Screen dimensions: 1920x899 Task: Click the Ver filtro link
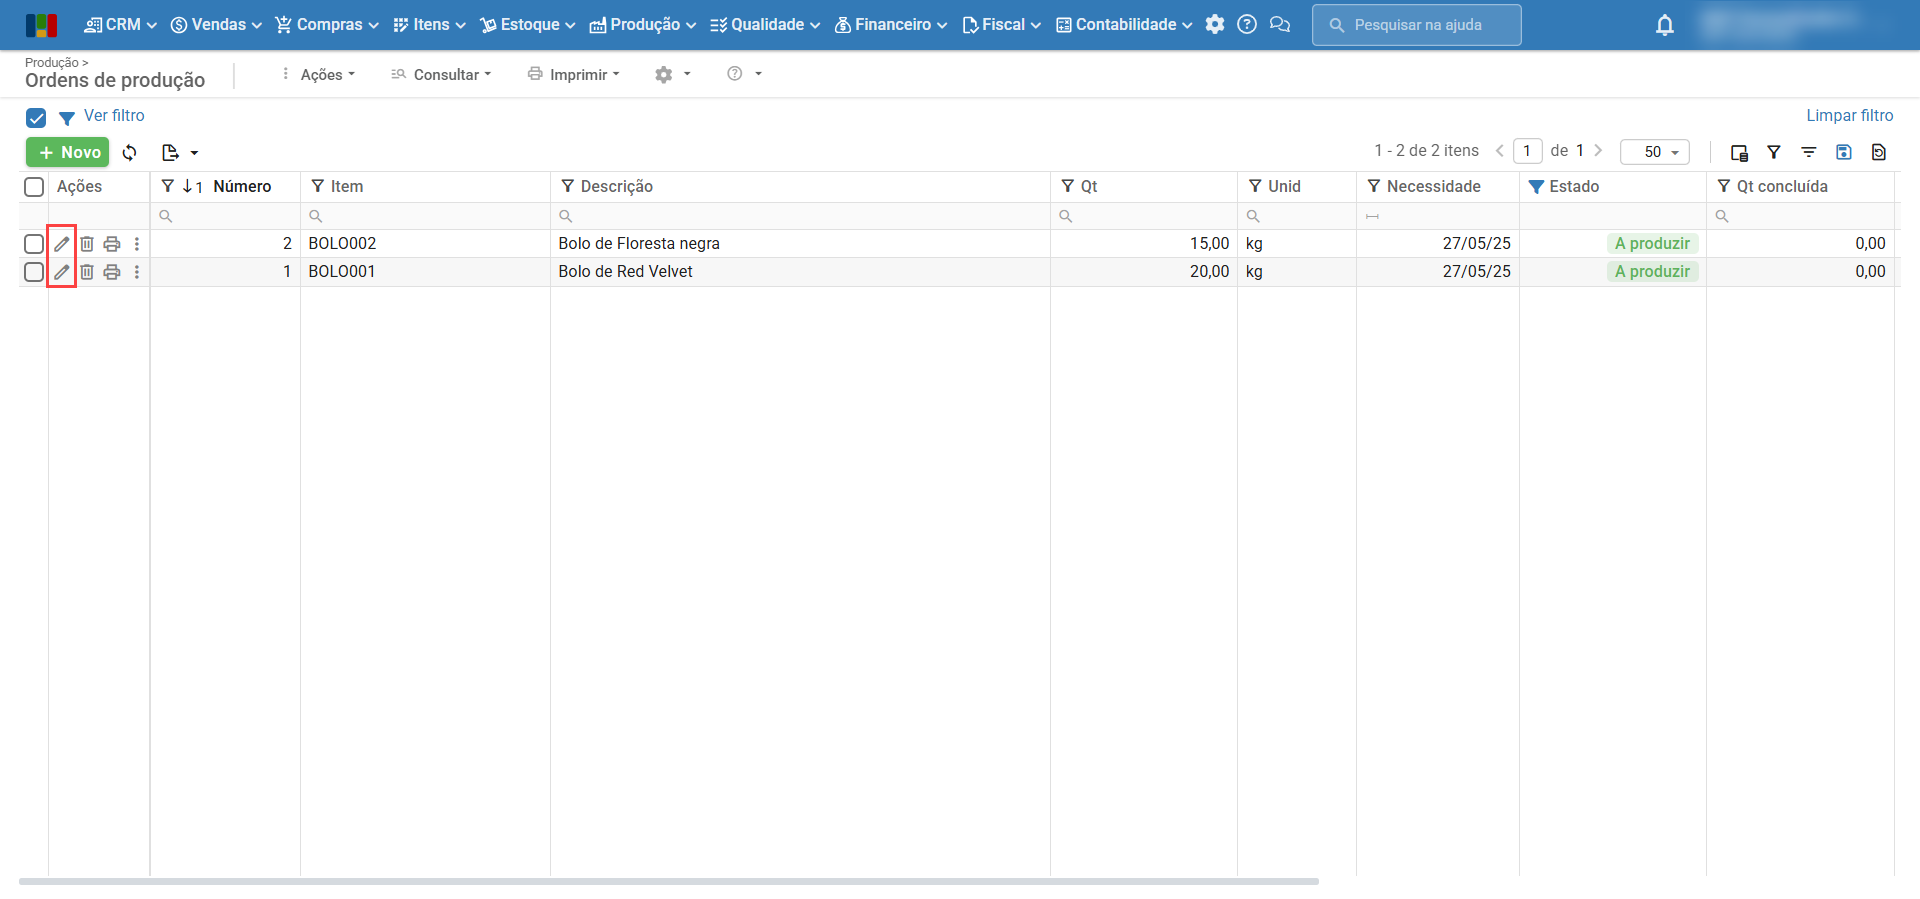(x=114, y=116)
